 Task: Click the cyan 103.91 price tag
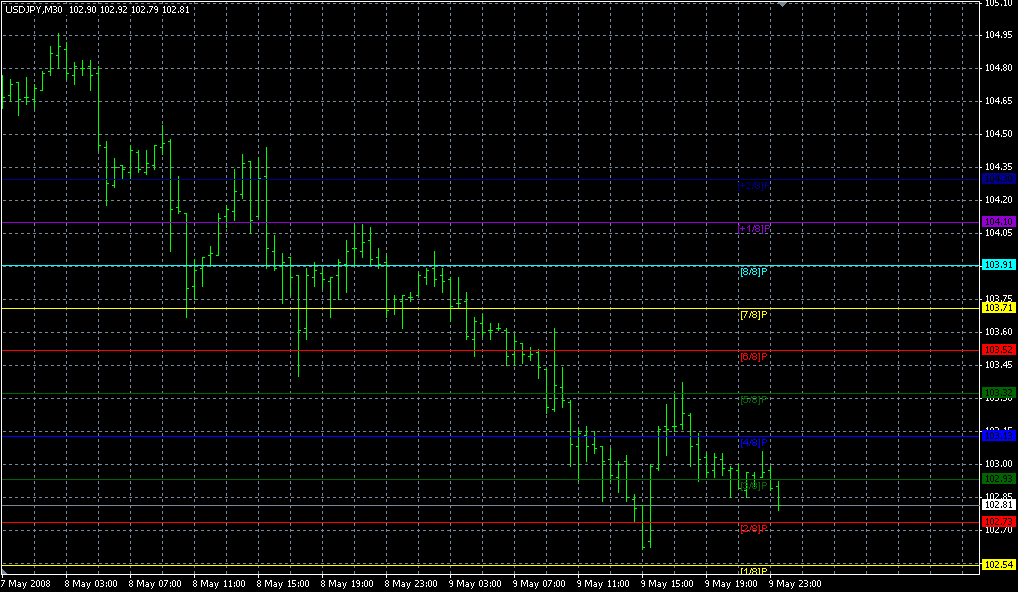pos(999,265)
